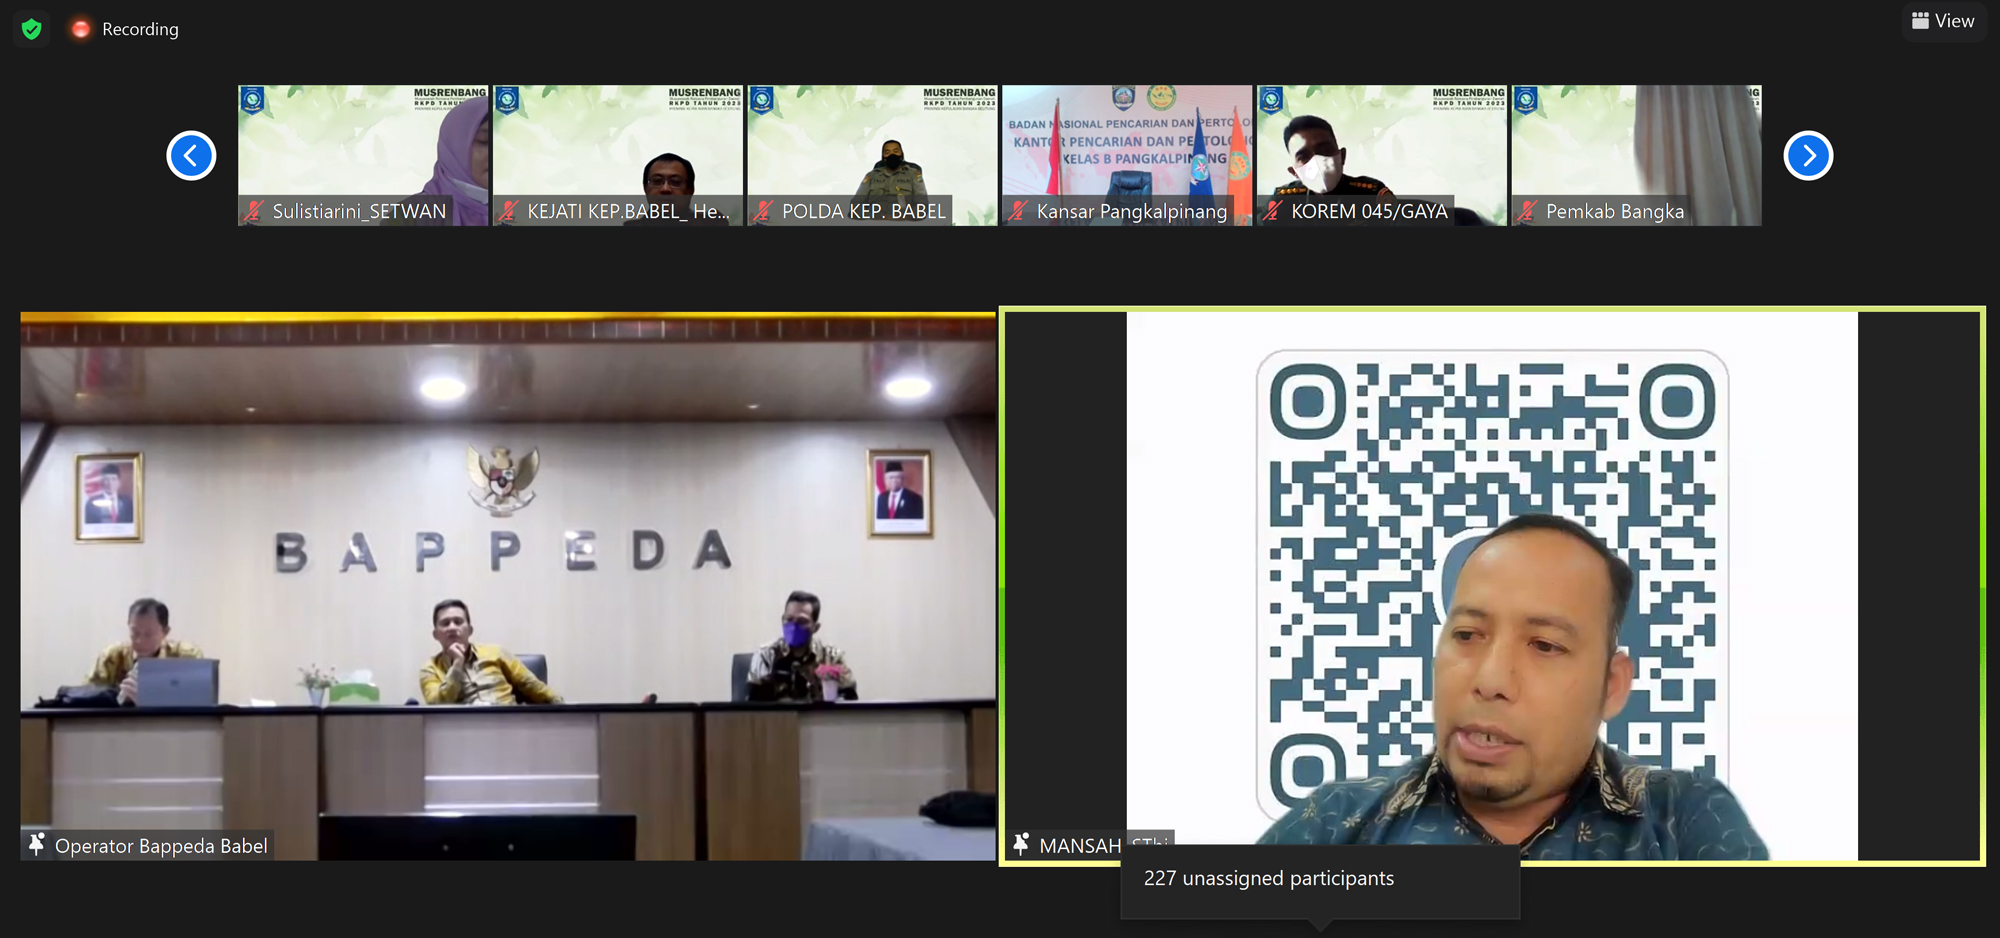The width and height of the screenshot is (2000, 938).
Task: Go to next page of participant thumbnails
Action: click(1807, 155)
